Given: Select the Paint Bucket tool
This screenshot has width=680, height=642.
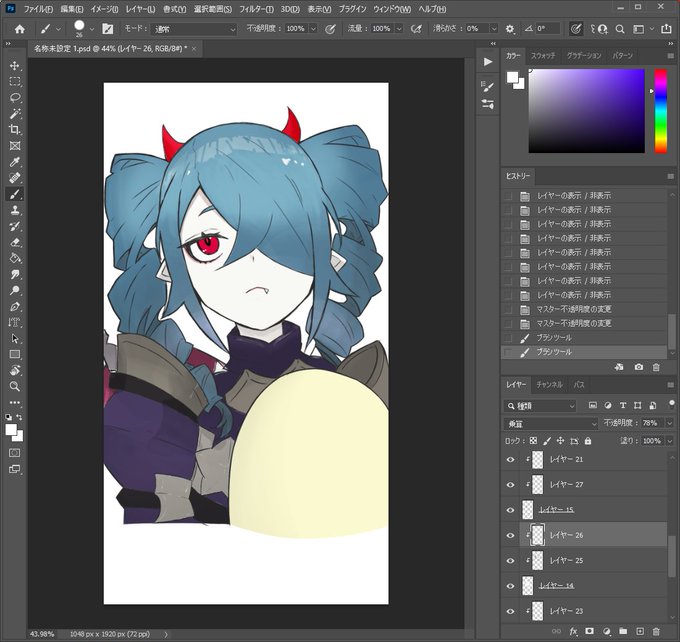Looking at the screenshot, I should point(15,259).
